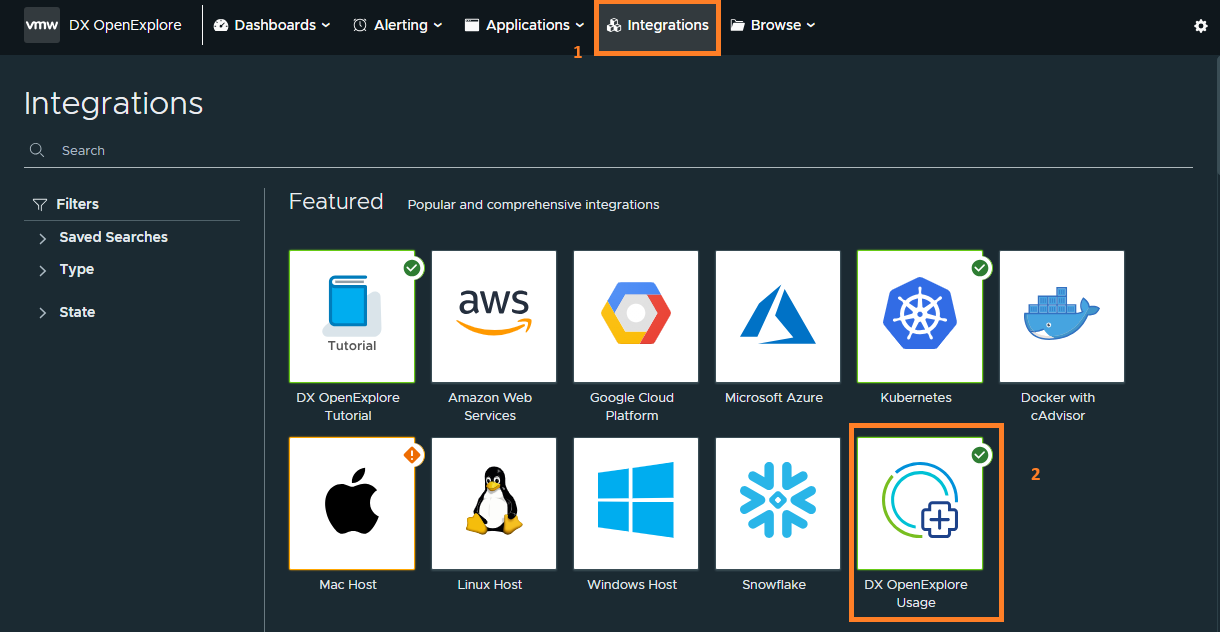This screenshot has height=632, width=1220.
Task: Open the DX OpenExplore Tutorial tile
Action: (x=352, y=316)
